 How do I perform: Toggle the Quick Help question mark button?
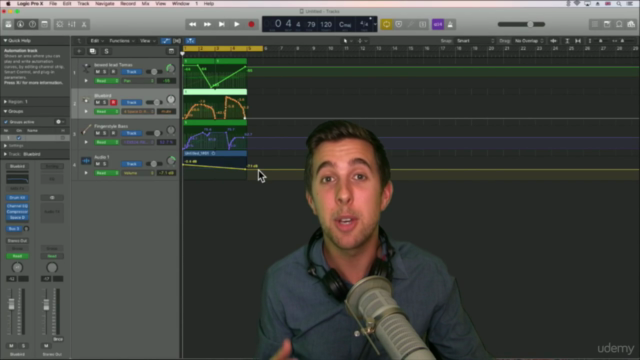(32, 24)
